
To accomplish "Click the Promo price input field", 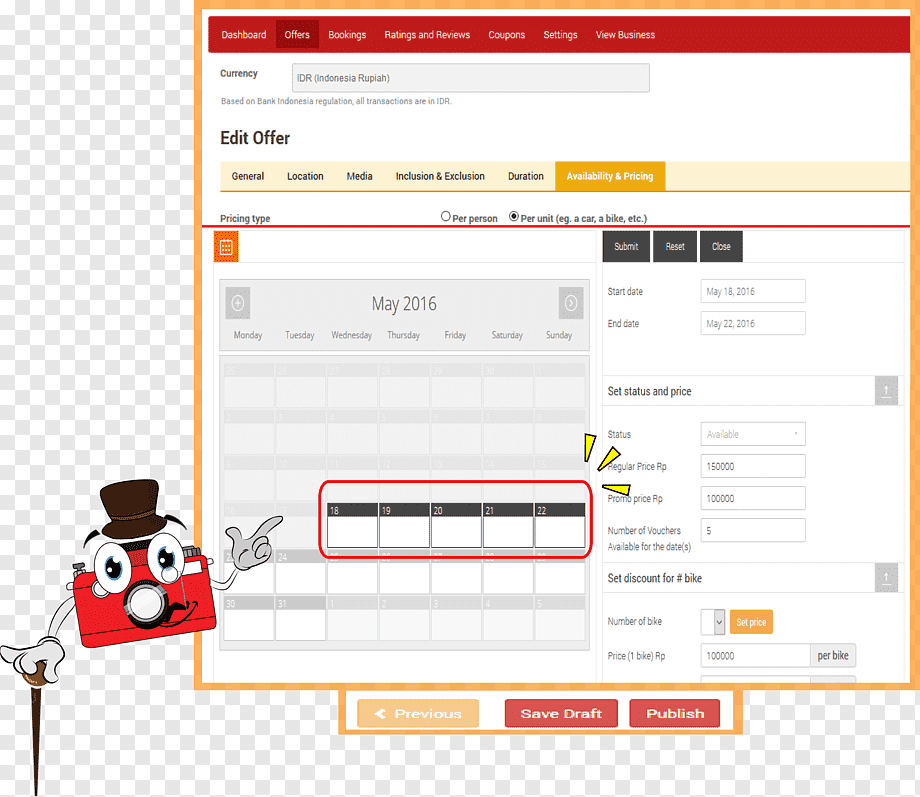I will 753,498.
